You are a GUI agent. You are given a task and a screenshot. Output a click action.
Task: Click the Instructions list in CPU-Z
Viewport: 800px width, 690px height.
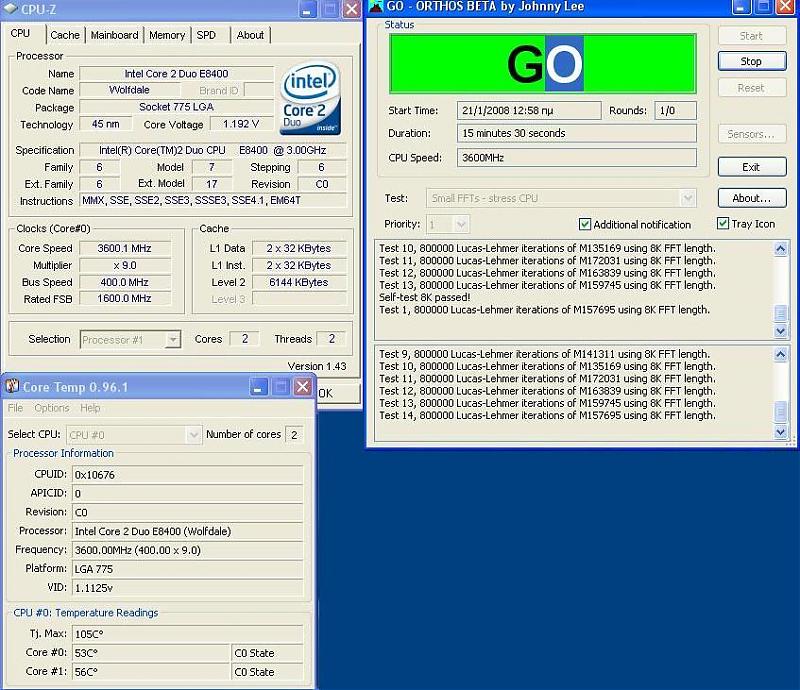213,201
